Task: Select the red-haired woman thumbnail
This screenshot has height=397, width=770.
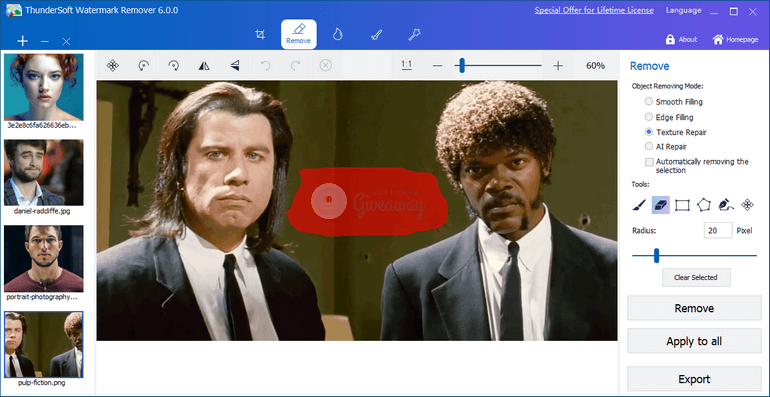Action: point(44,87)
